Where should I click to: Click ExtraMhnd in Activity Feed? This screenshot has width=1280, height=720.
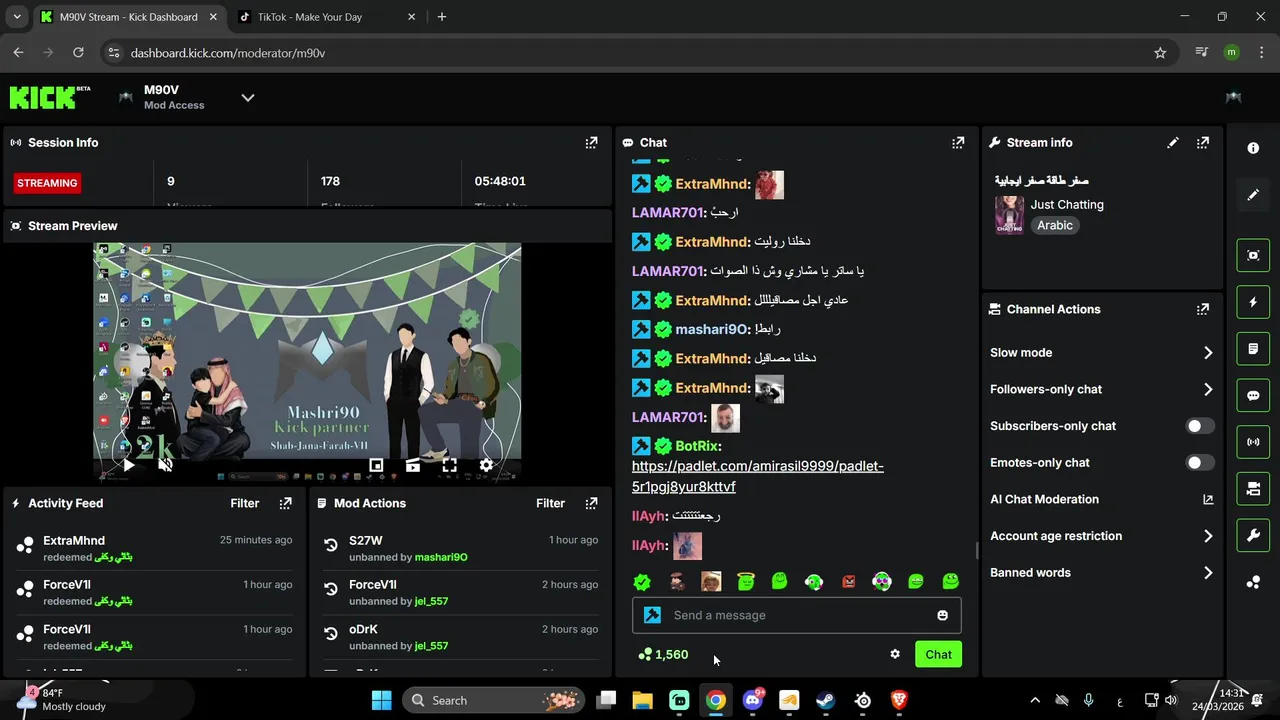point(74,540)
